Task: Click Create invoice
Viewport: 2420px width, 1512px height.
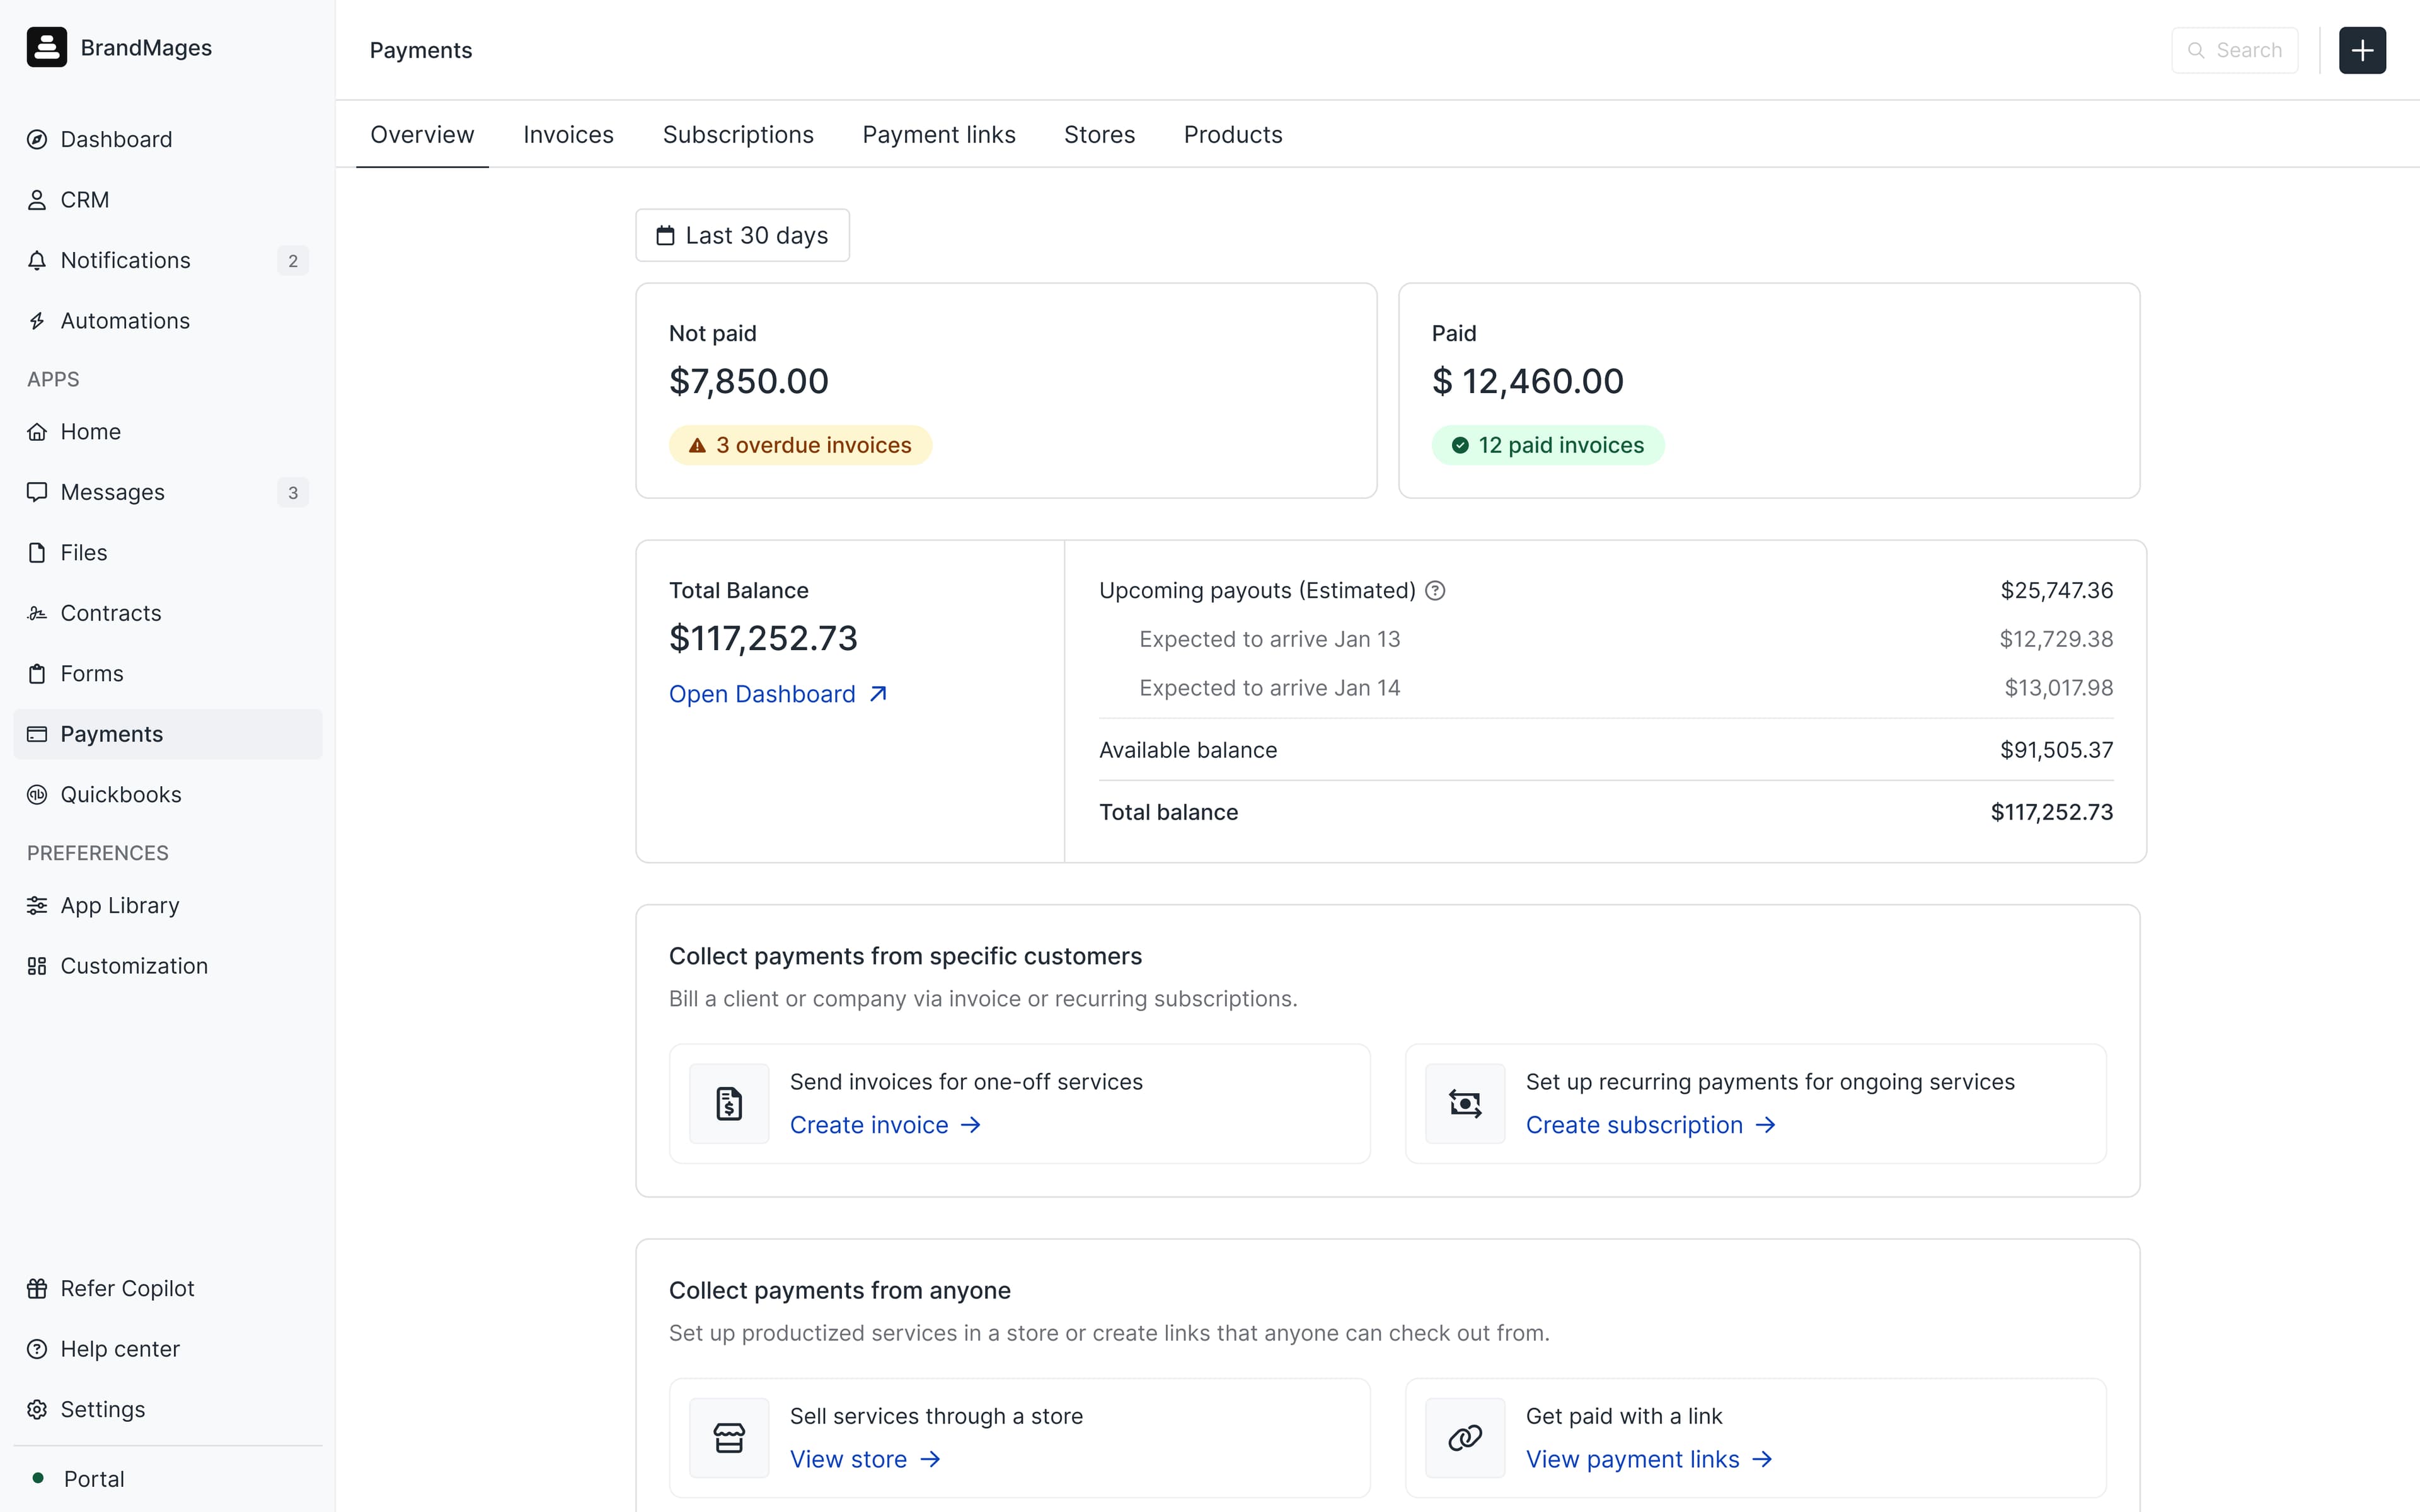Action: click(870, 1124)
